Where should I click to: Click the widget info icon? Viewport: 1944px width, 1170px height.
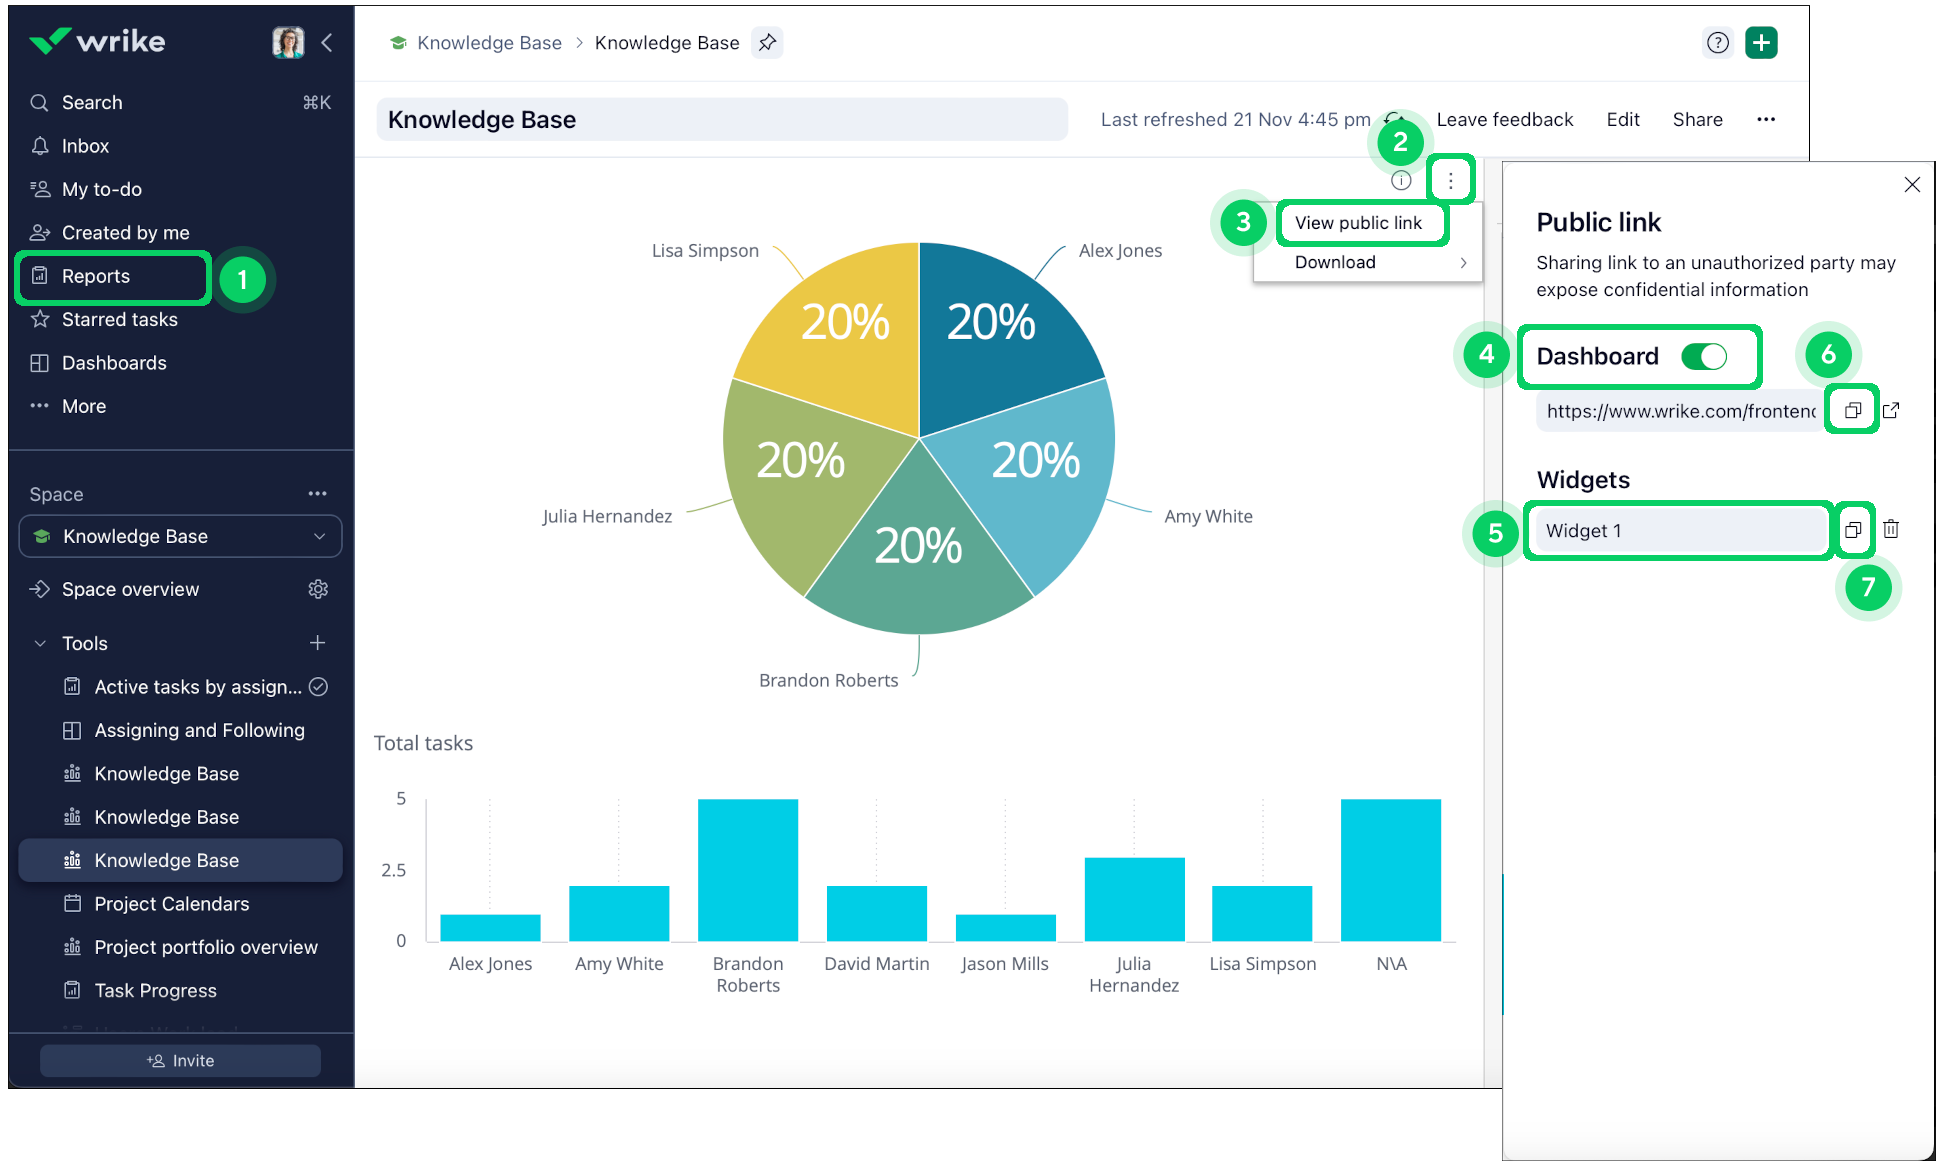[1401, 181]
